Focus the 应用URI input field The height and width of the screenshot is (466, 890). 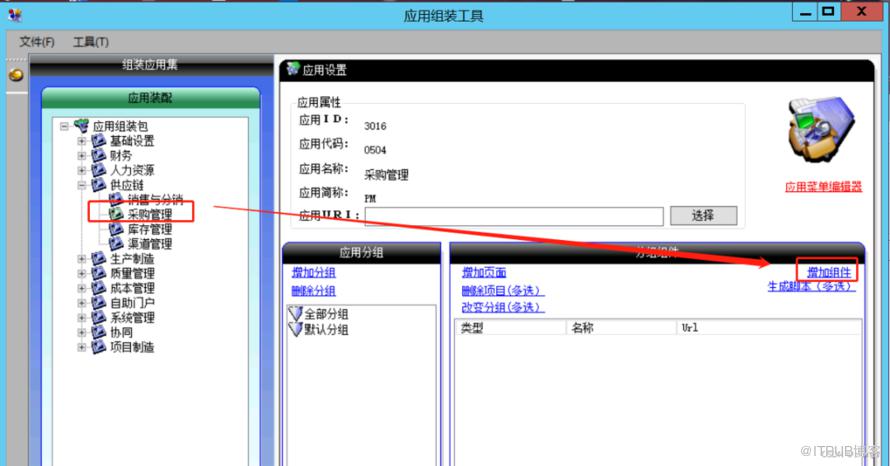coord(514,216)
